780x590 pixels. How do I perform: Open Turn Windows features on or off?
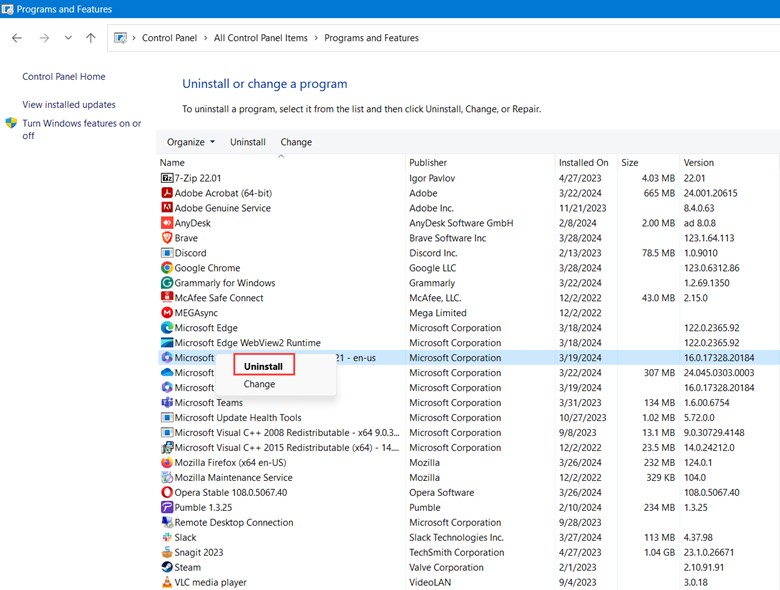[82, 129]
